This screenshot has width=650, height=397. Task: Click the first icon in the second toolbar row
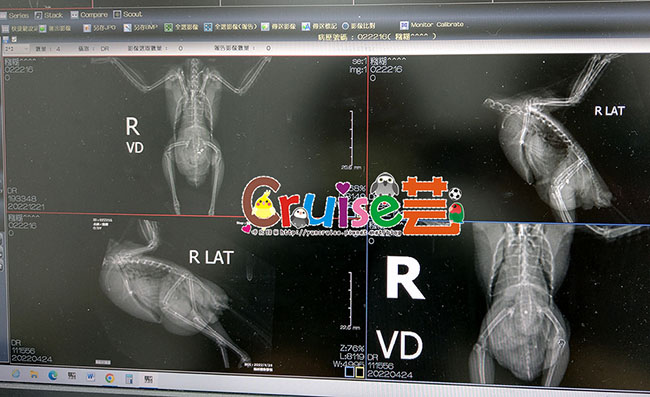coord(5,29)
